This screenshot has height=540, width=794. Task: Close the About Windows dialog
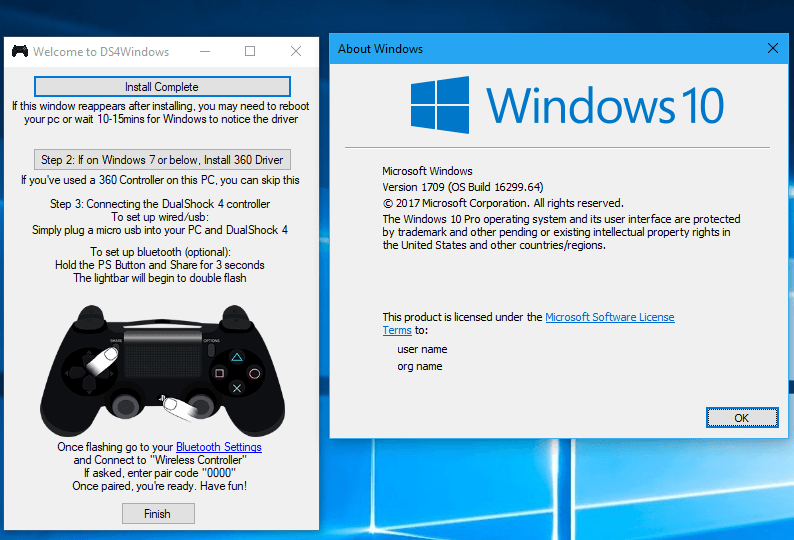773,49
